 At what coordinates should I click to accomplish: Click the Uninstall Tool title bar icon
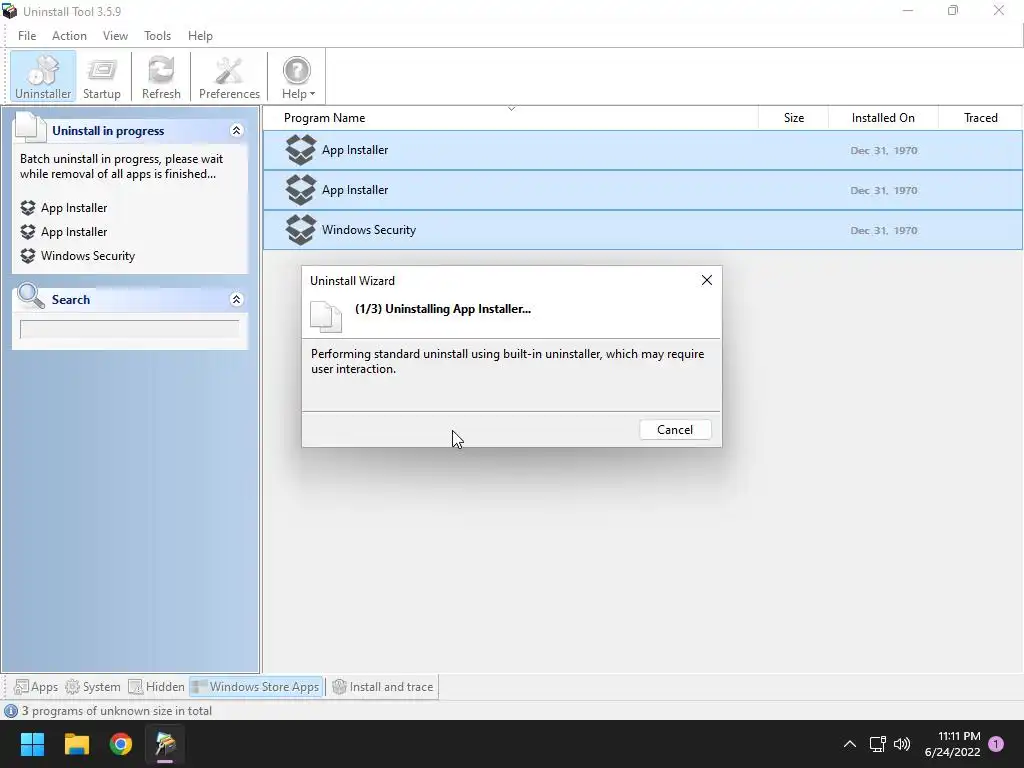[10, 11]
